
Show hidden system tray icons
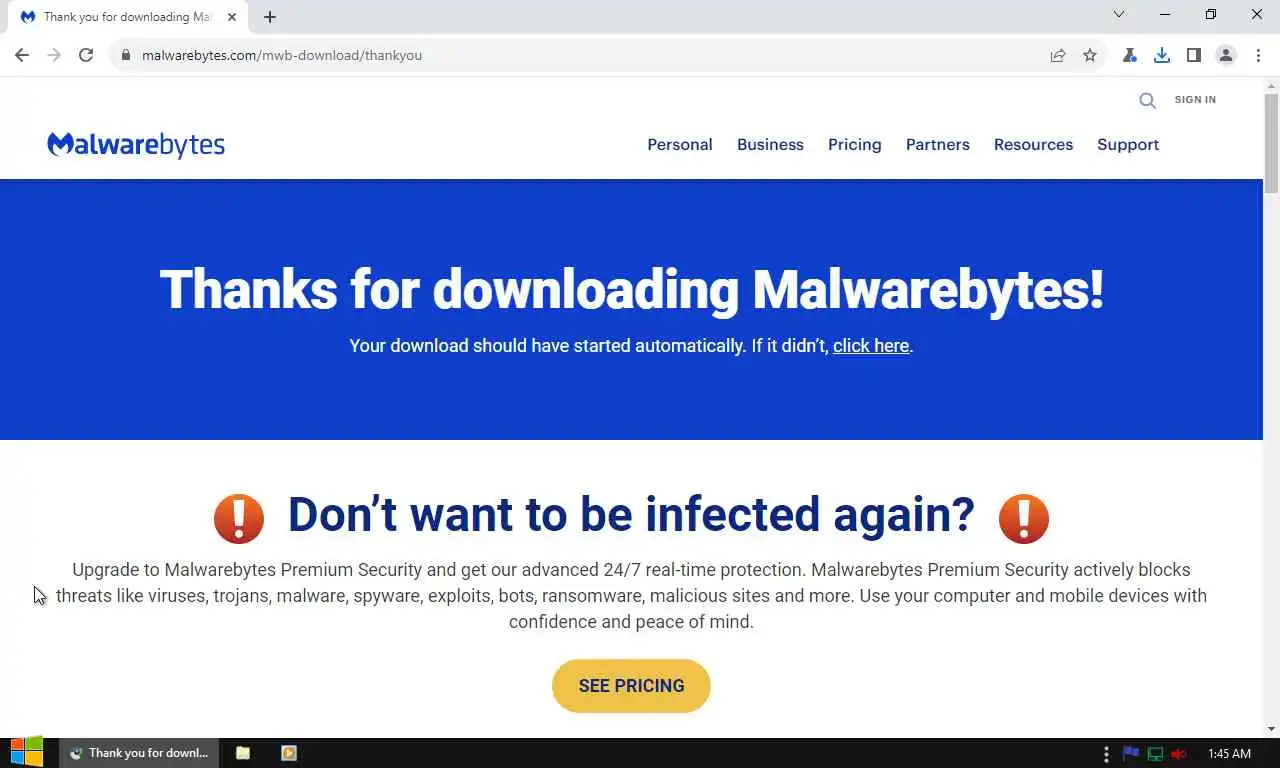[x=1106, y=753]
